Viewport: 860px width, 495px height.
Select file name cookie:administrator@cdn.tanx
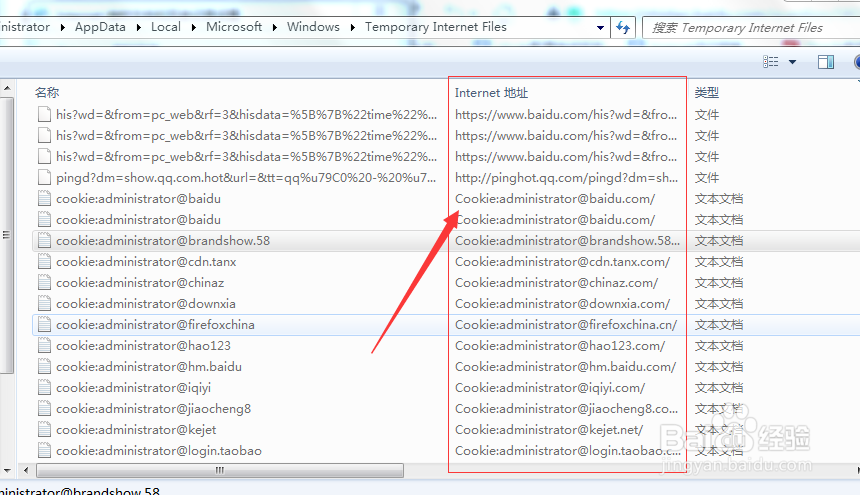[x=146, y=261]
